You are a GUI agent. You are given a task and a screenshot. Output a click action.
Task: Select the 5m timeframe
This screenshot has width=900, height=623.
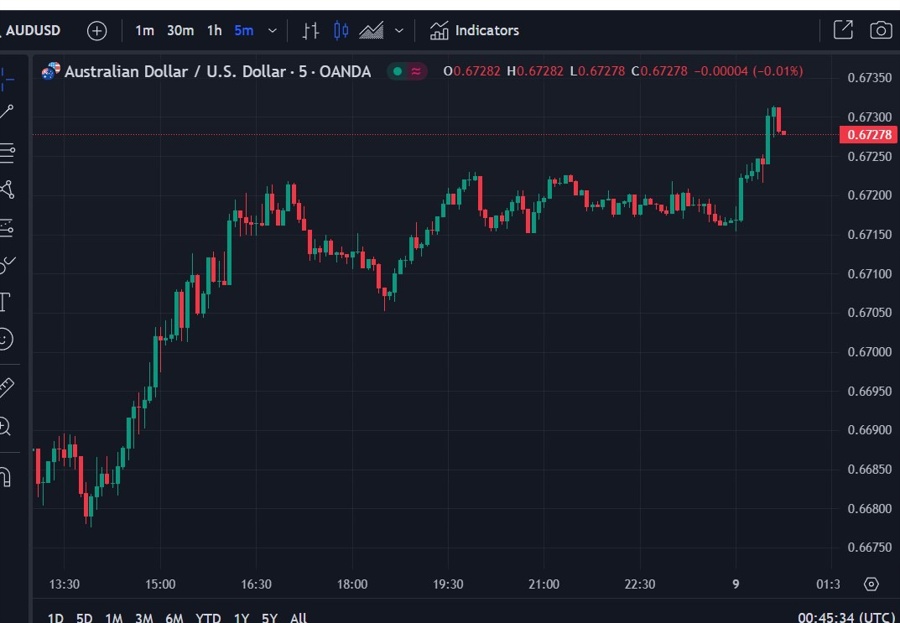[243, 30]
